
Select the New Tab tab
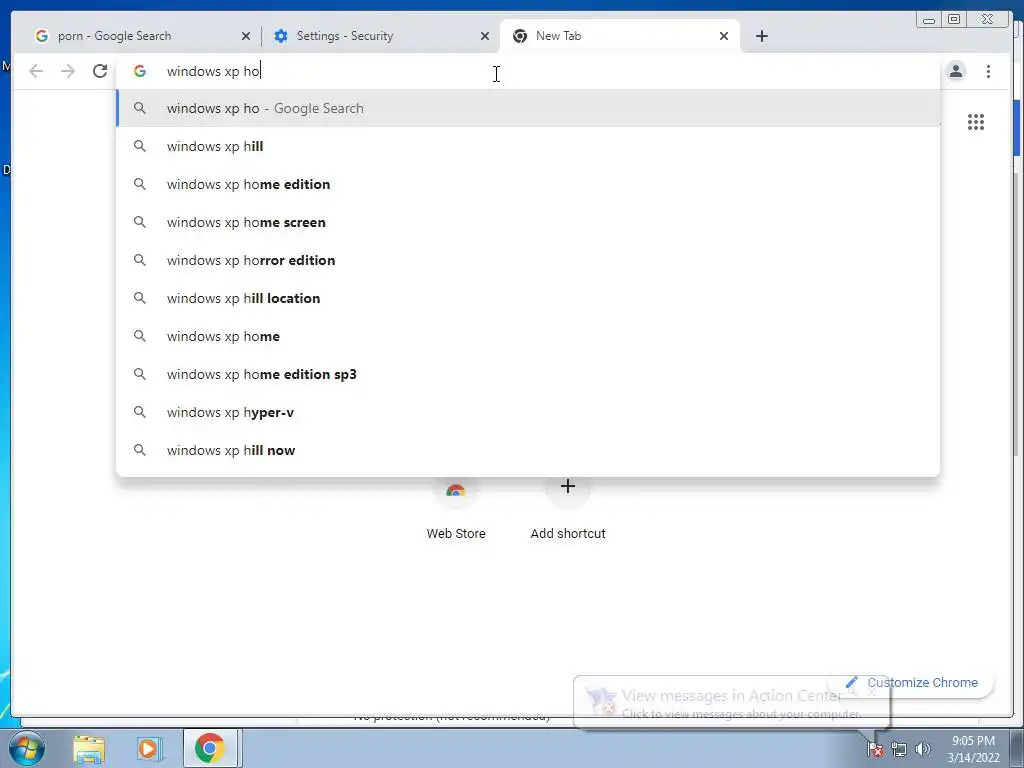tap(619, 36)
